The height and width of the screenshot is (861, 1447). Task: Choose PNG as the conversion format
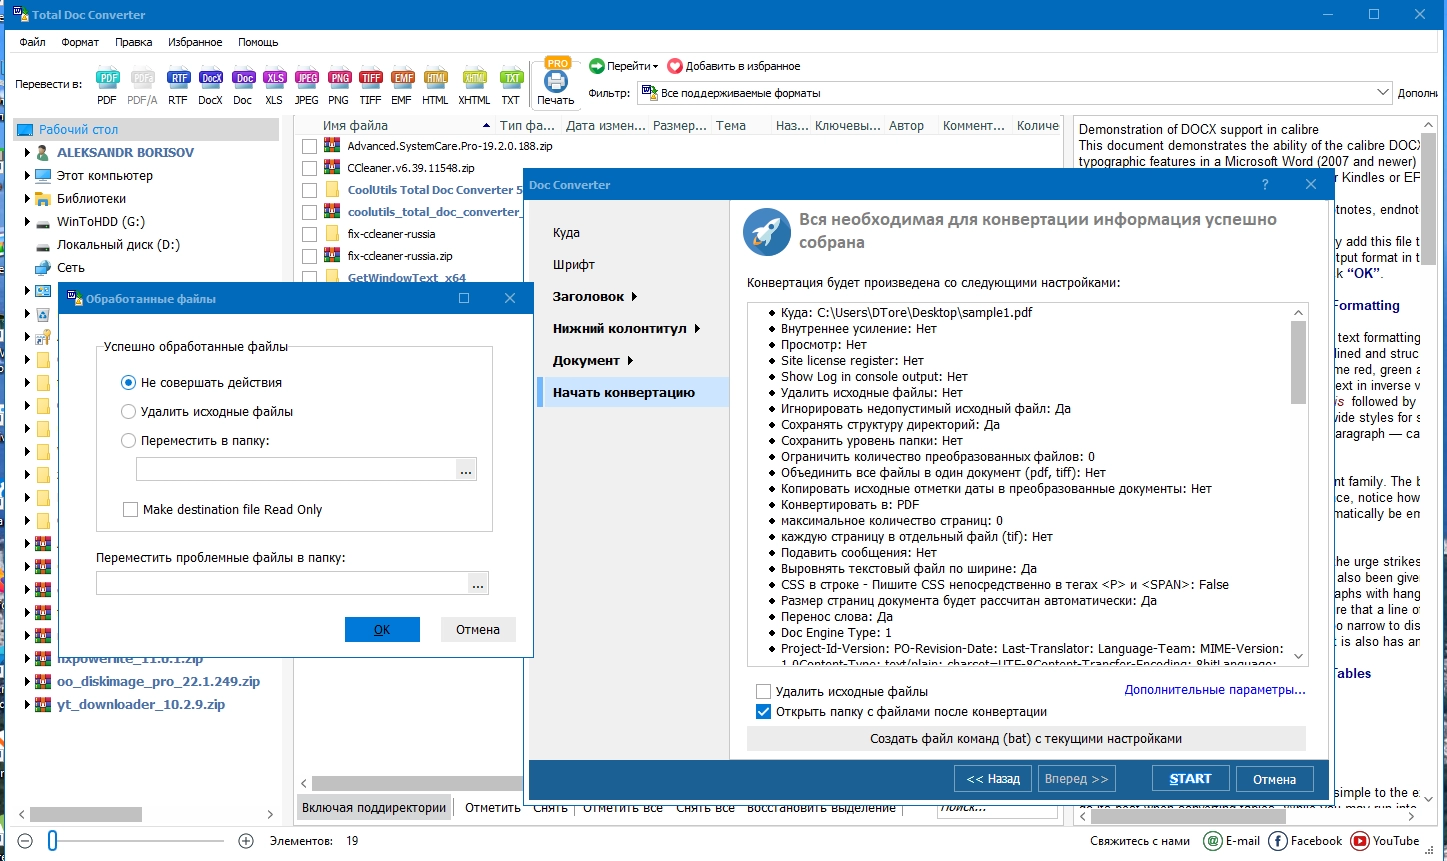pos(339,84)
